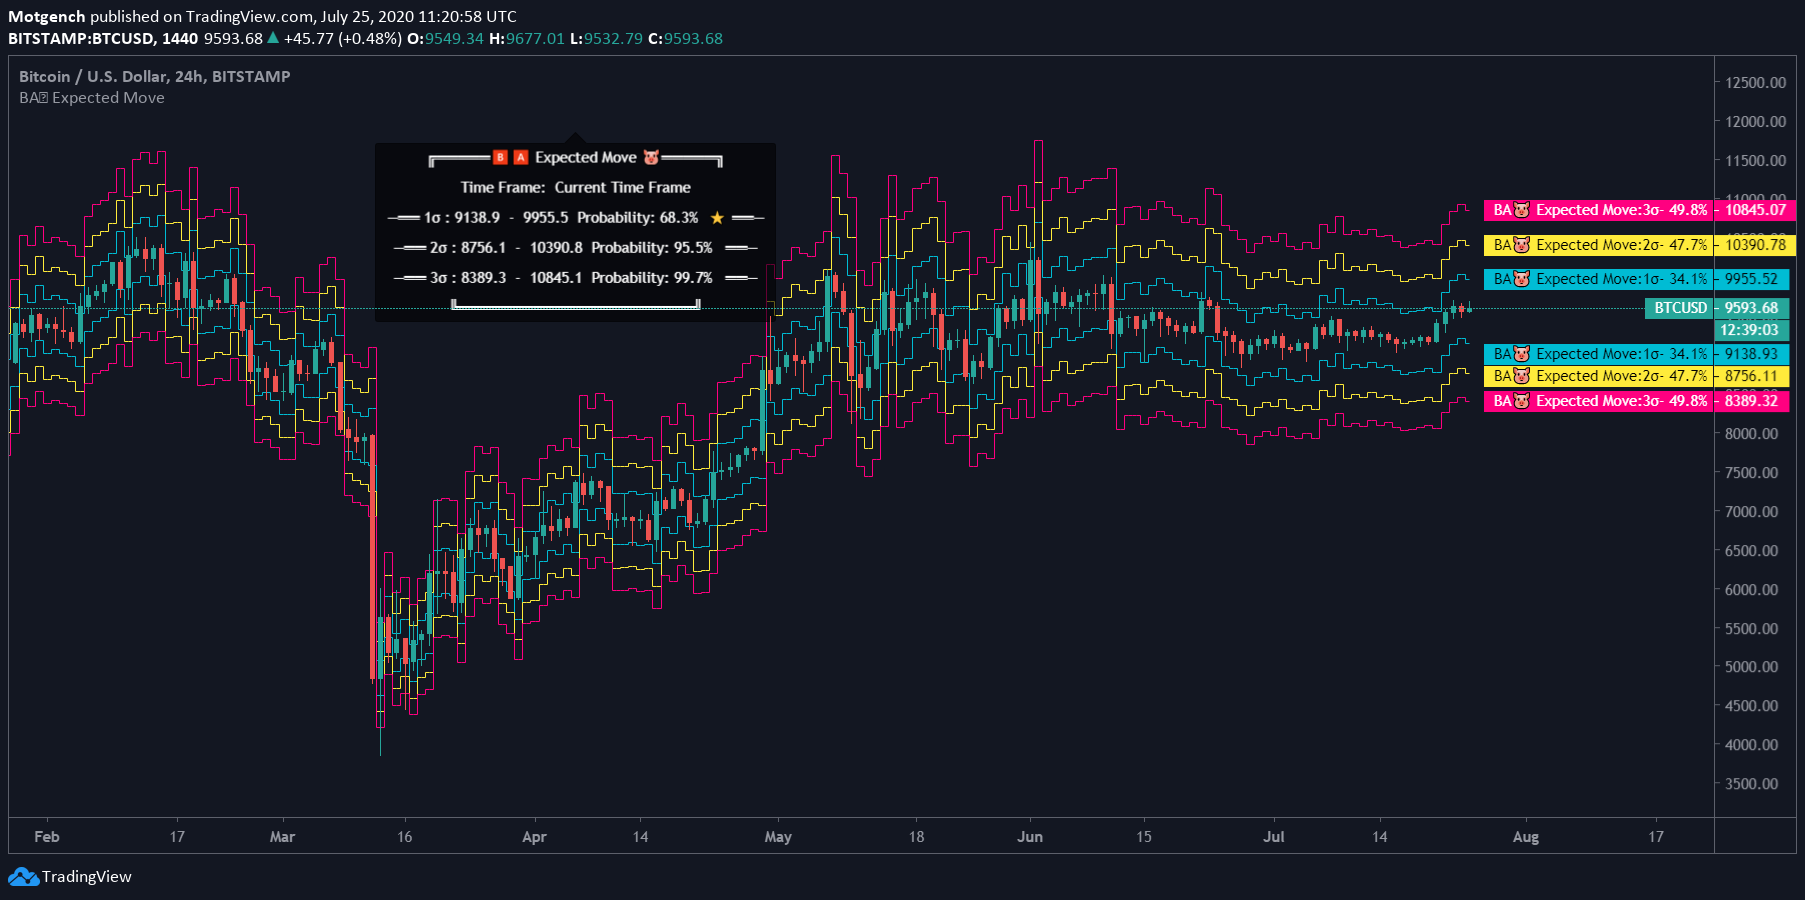Click the Mar label on time axis

[282, 837]
